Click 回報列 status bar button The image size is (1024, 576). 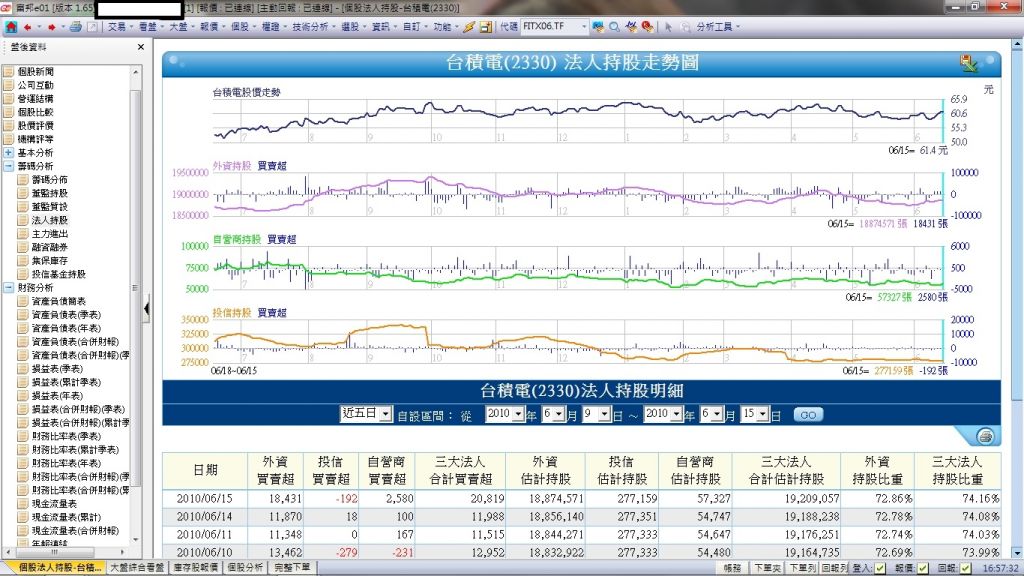(x=835, y=568)
